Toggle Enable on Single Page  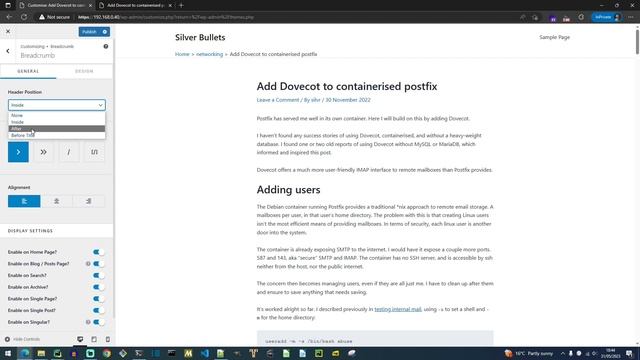(98, 299)
